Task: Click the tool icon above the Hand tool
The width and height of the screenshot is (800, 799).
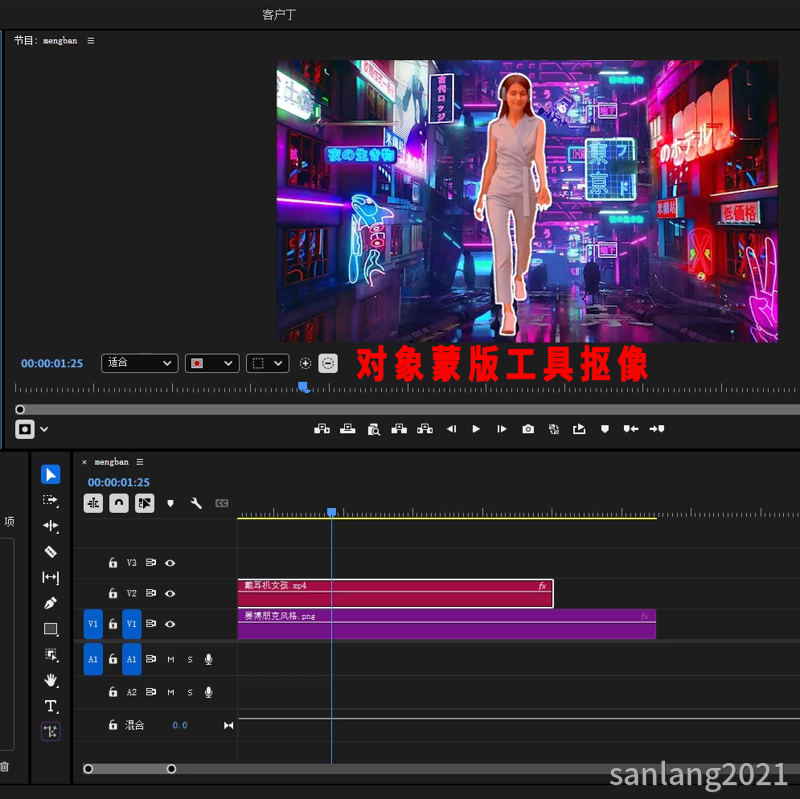Action: coord(51,655)
